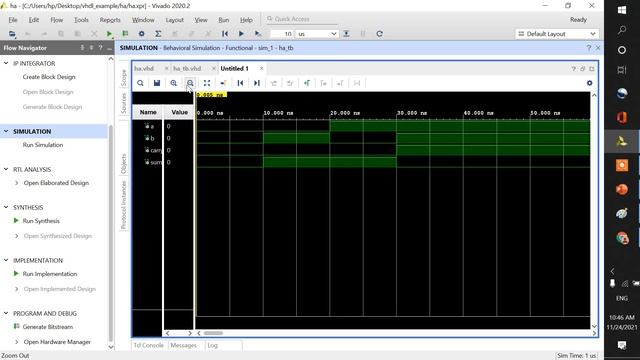Viewport: 640px width, 360px height.
Task: Open Settings via the main toolbar gear
Action: pyautogui.click(x=142, y=34)
